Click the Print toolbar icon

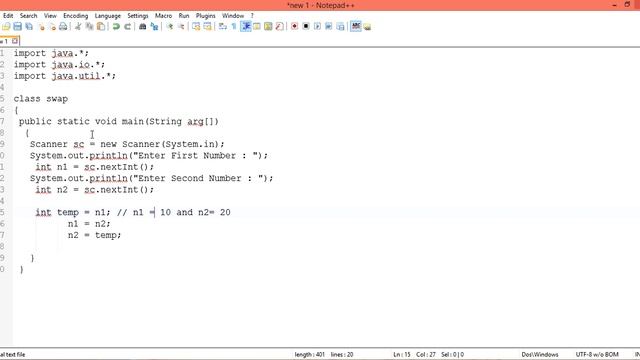pos(63,27)
